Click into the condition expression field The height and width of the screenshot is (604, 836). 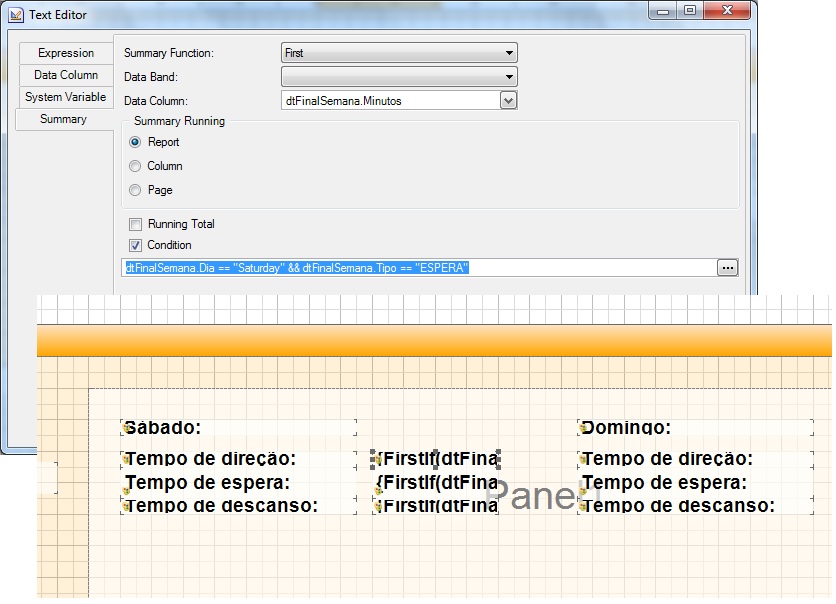pos(419,268)
